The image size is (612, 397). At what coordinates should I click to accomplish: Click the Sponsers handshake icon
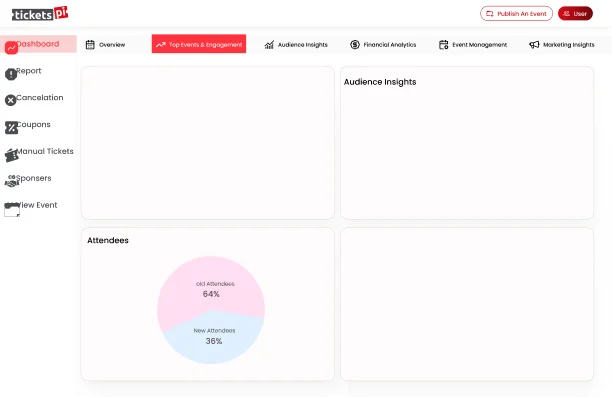click(x=12, y=181)
